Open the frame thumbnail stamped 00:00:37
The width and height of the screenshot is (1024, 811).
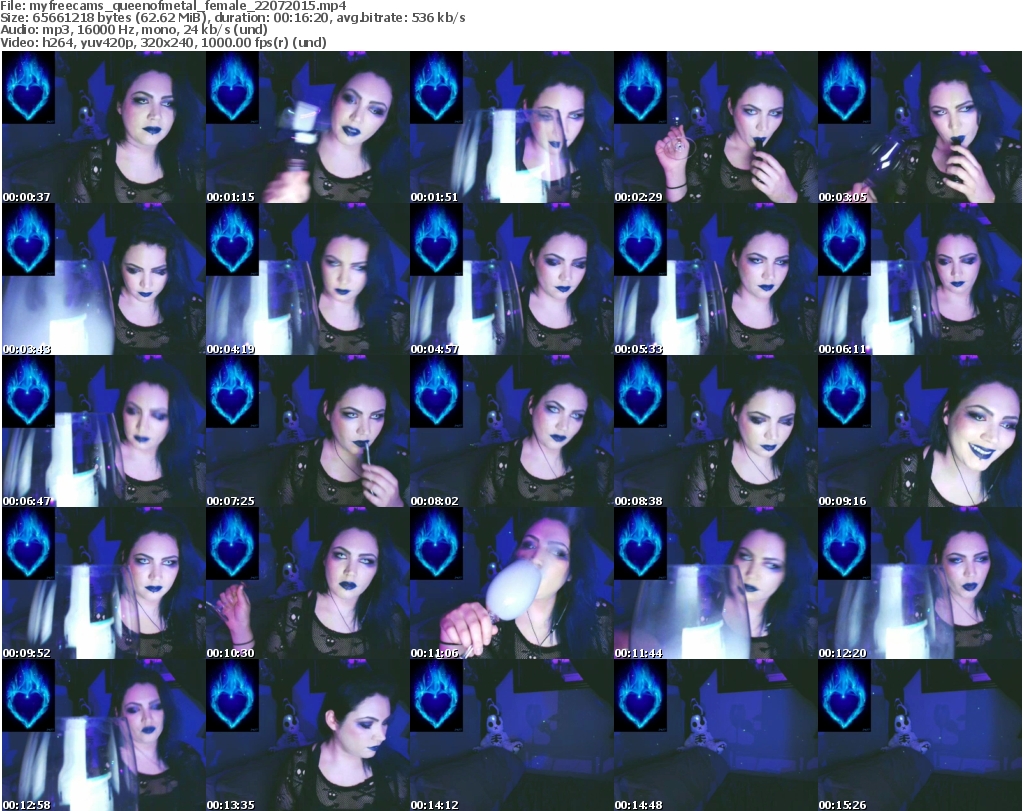103,127
